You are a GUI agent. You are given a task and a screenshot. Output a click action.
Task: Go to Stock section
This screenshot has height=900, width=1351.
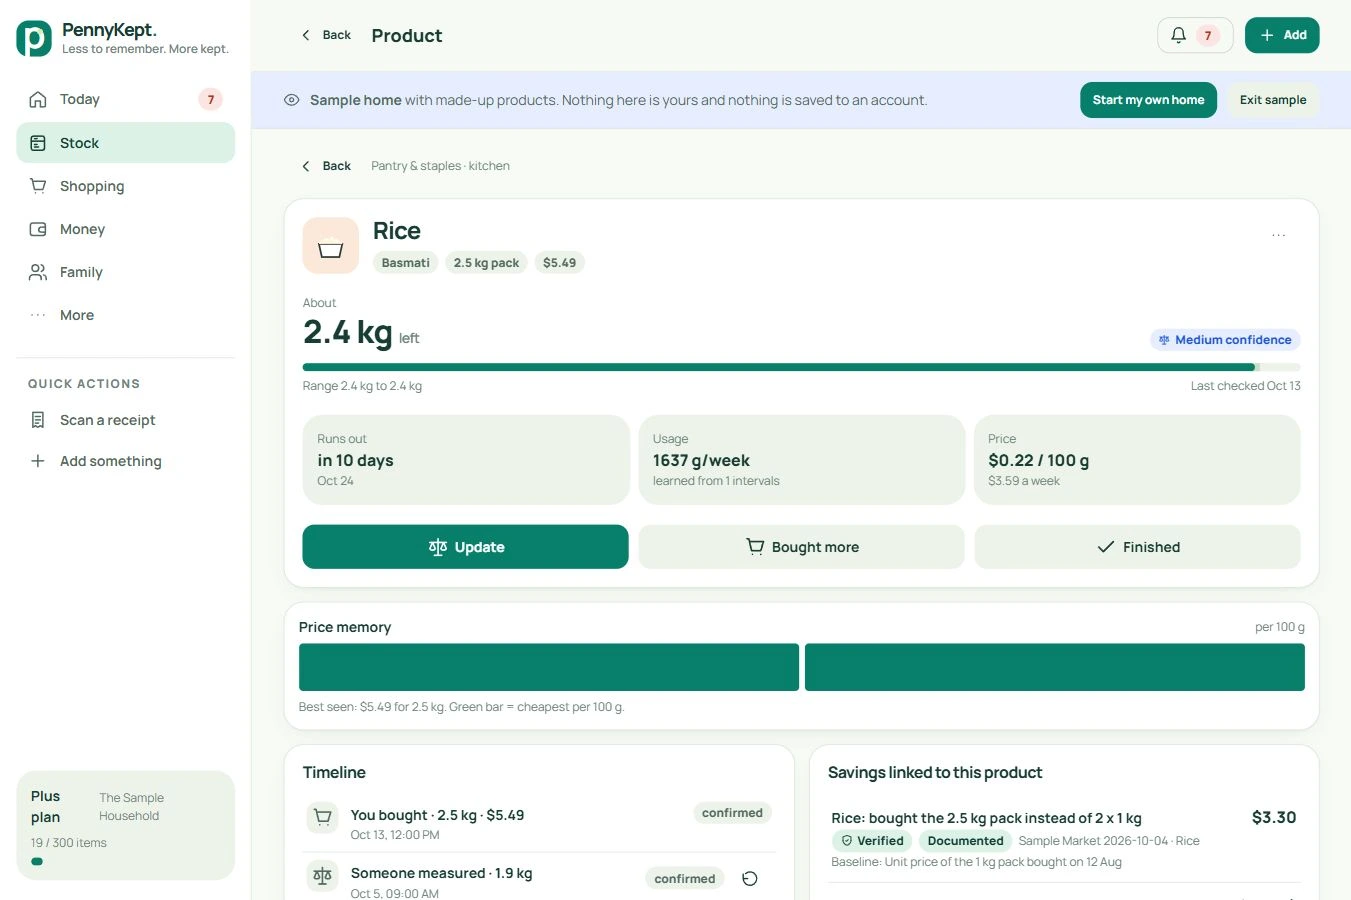pyautogui.click(x=126, y=143)
